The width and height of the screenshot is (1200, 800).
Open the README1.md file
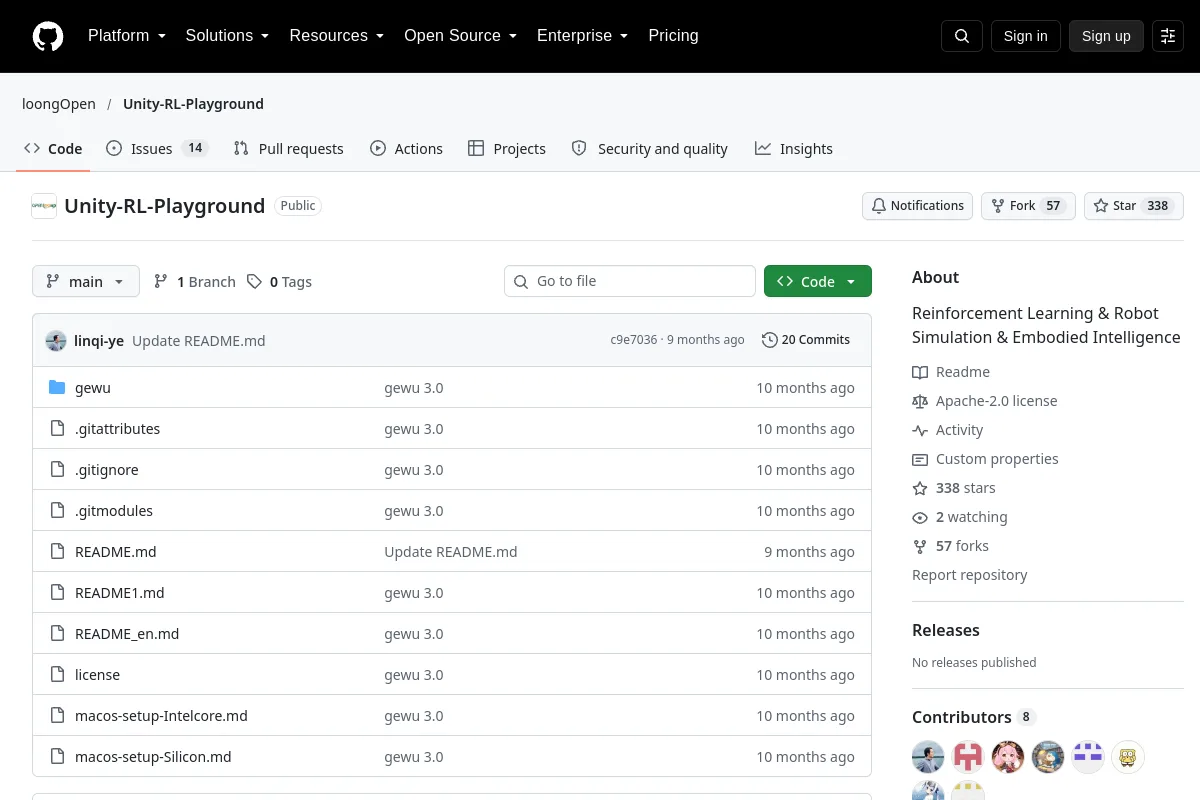(120, 593)
